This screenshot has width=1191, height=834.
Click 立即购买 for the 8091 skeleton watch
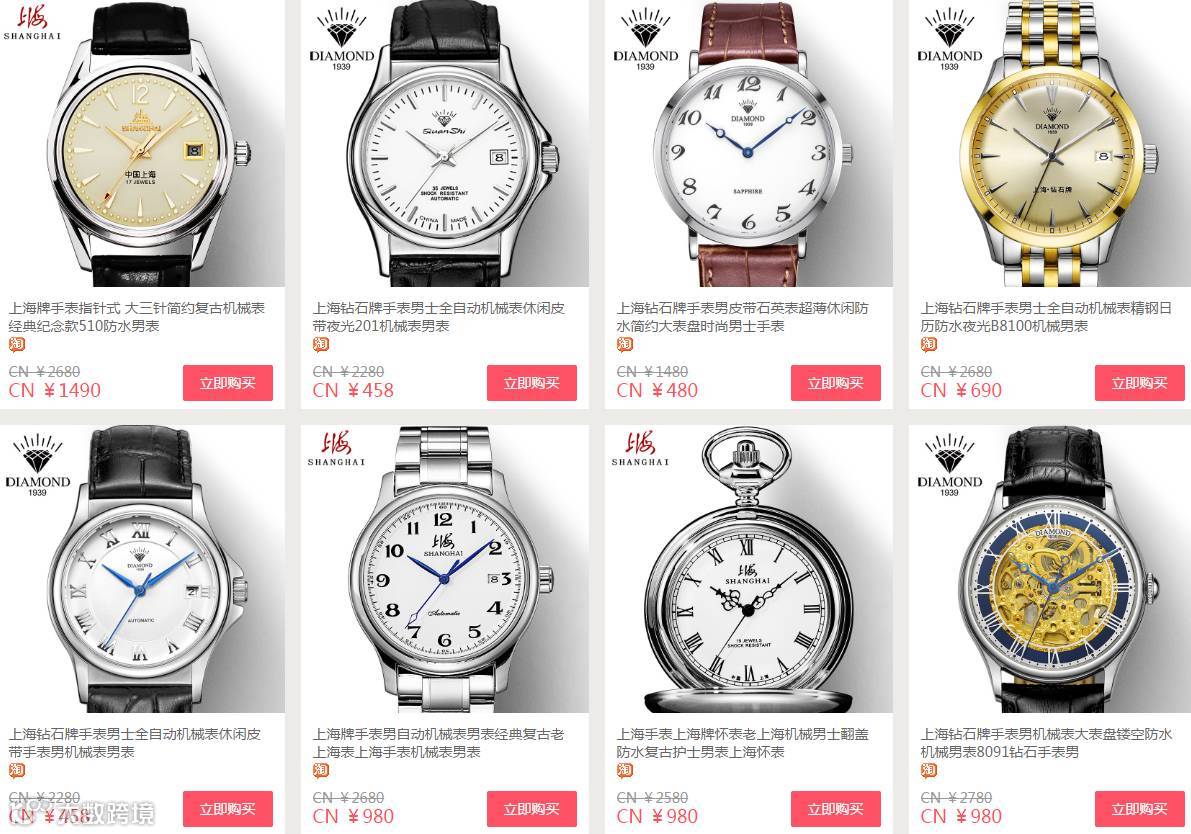click(x=1139, y=809)
